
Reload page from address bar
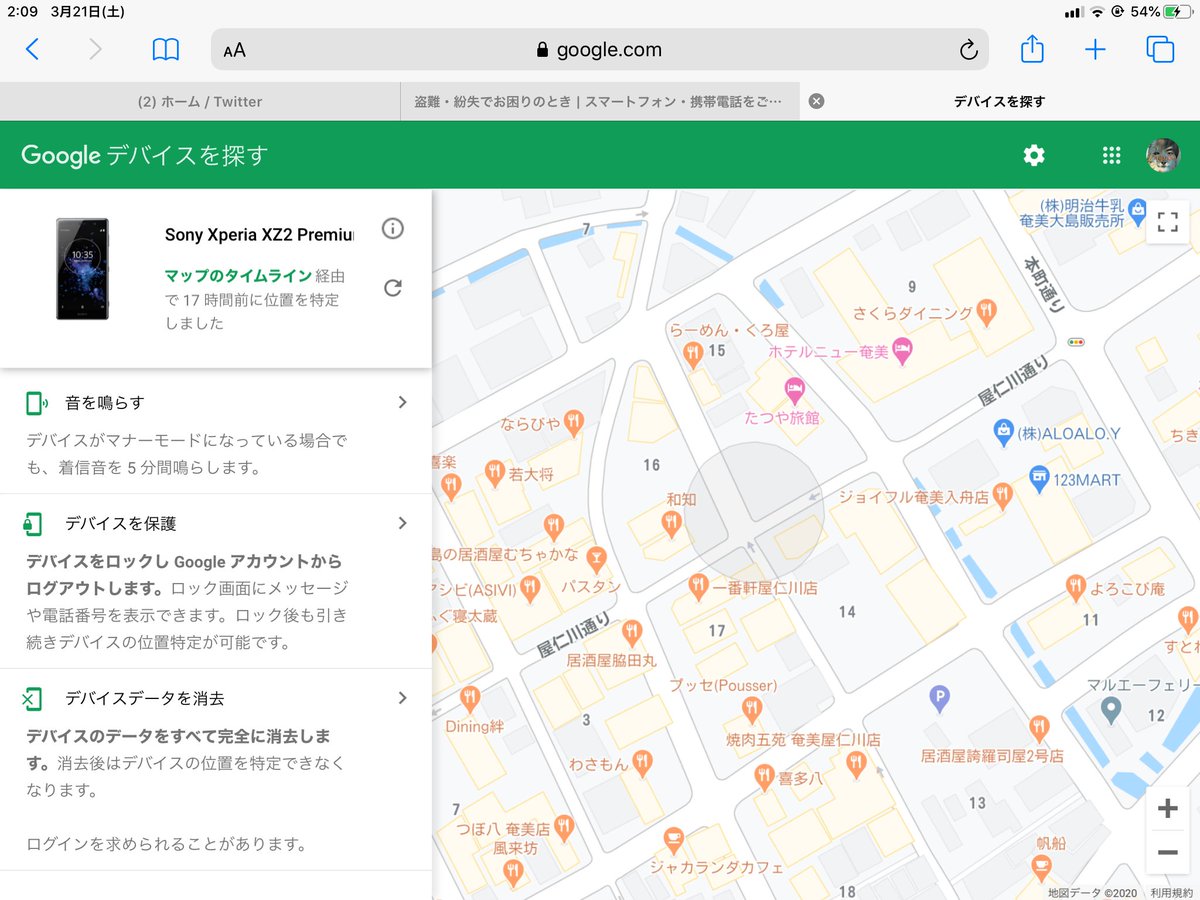pos(967,50)
